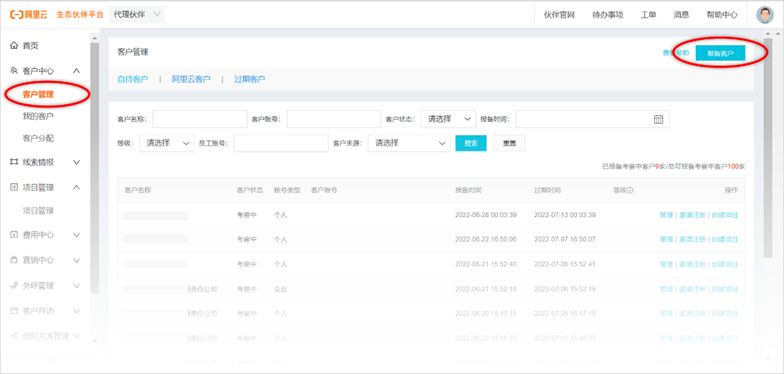Image resolution: width=784 pixels, height=374 pixels.
Task: Click the 费用中心 sidebar icon
Action: 14,234
